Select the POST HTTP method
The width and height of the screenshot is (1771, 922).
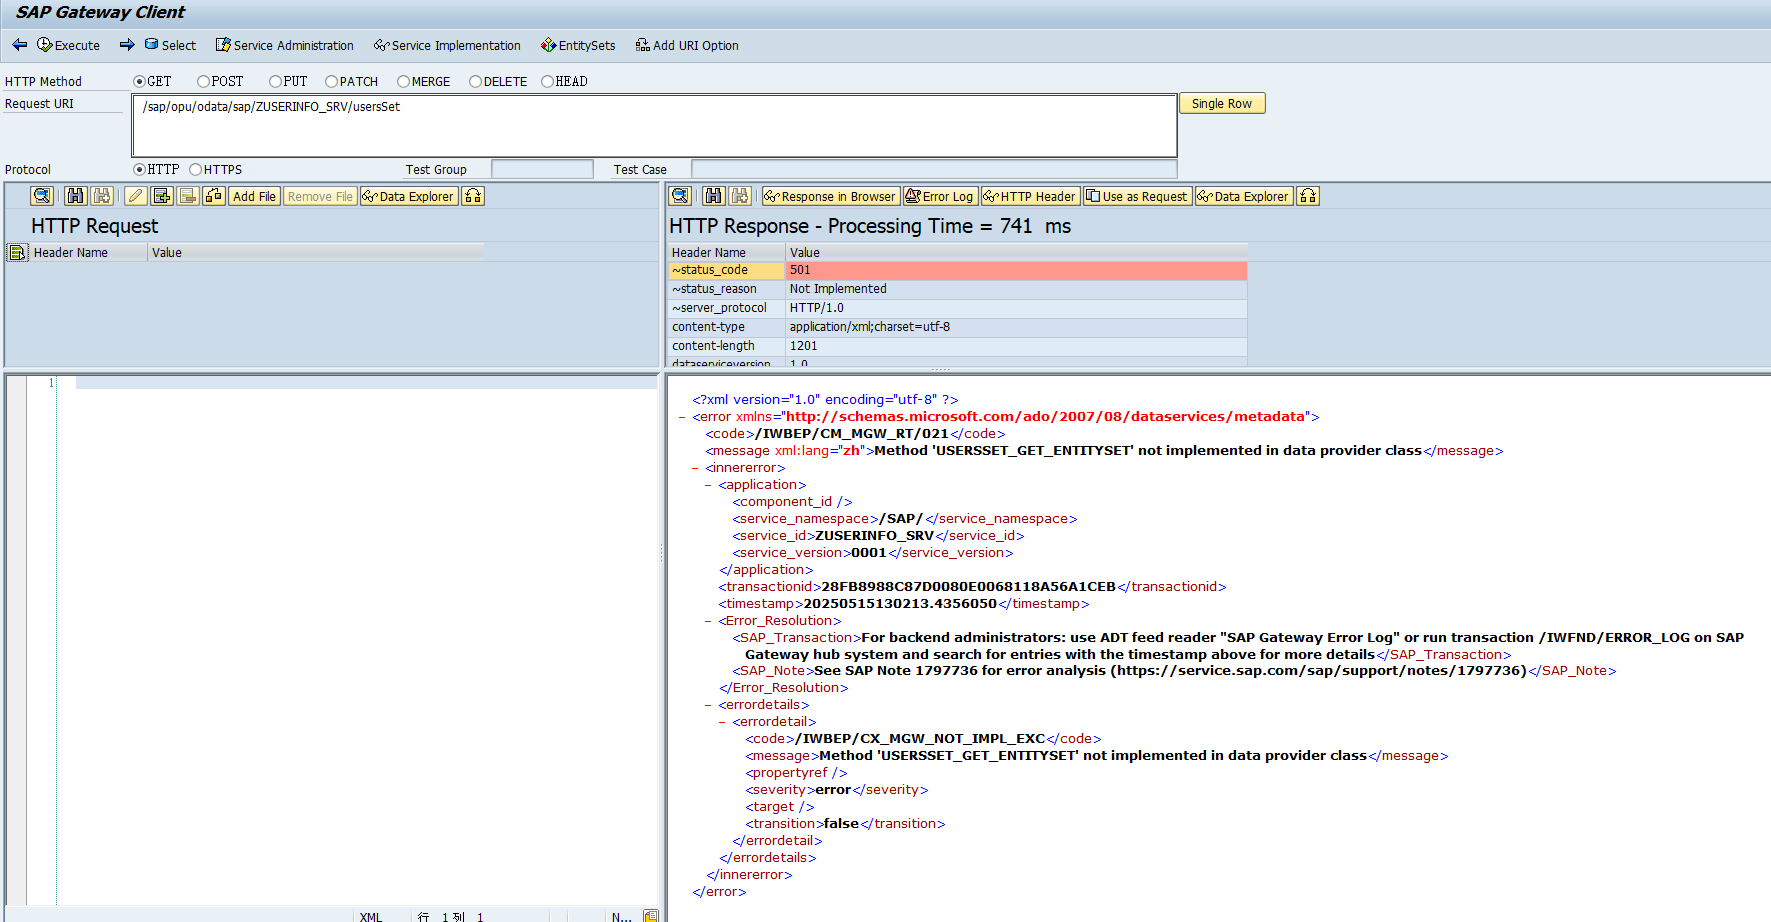(x=203, y=81)
